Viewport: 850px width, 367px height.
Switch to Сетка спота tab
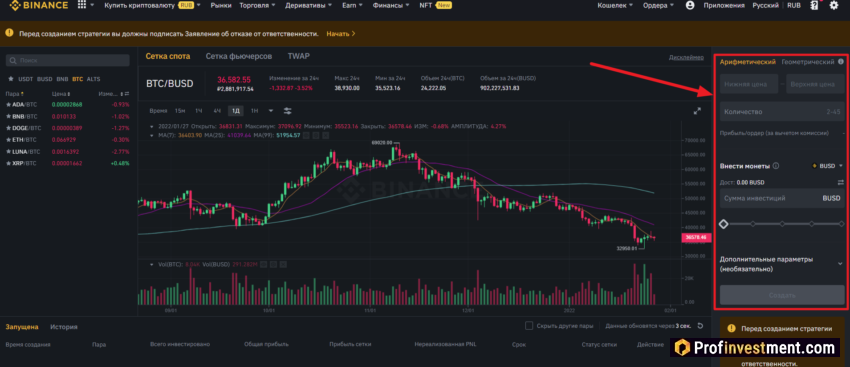click(168, 56)
